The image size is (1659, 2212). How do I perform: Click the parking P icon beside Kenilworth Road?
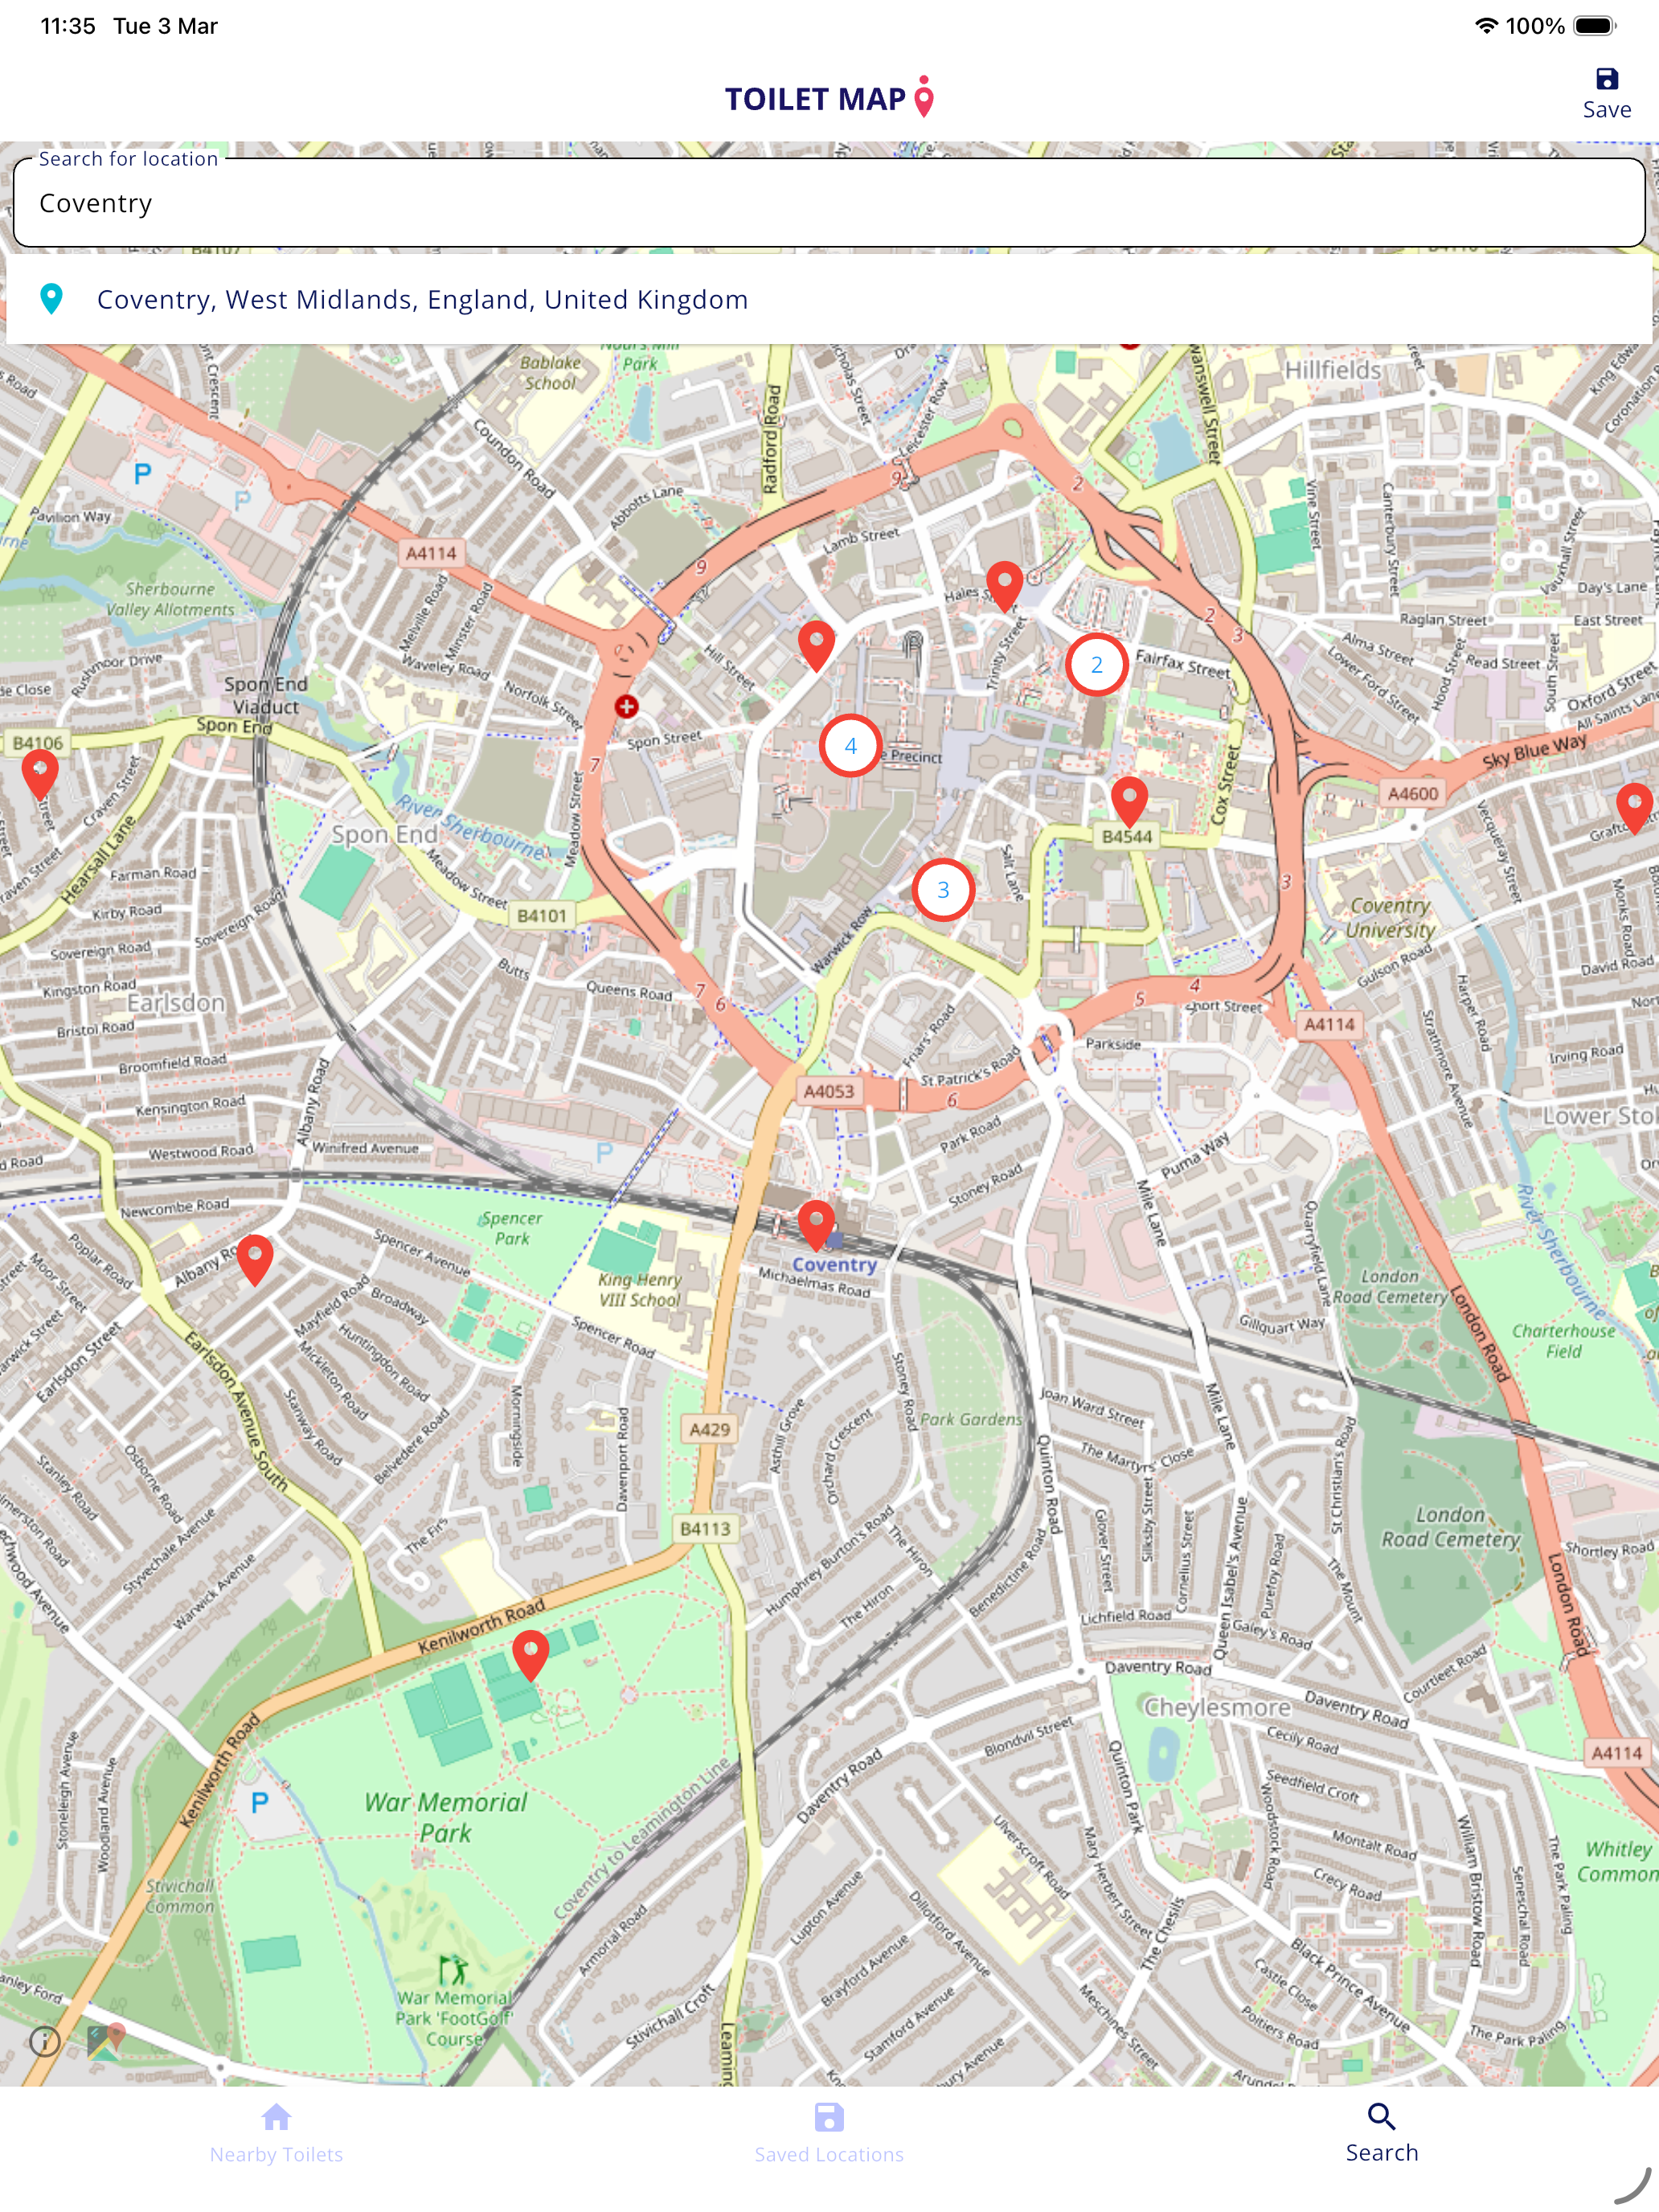(x=259, y=1802)
